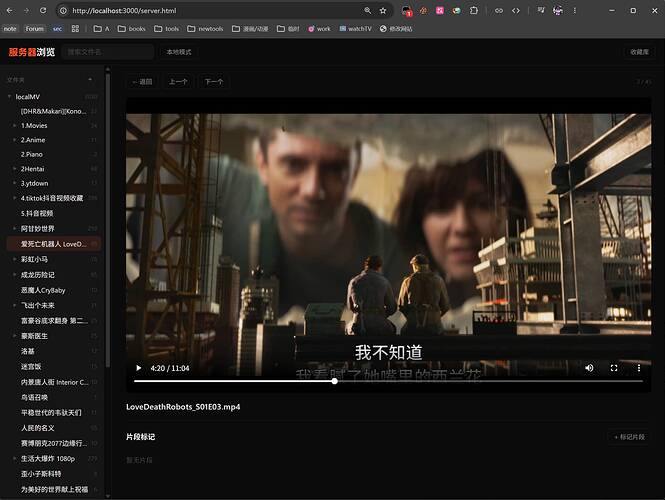Image resolution: width=665 pixels, height=500 pixels.
Task: Select the [DHR&Makari][Kono... folder
Action: tap(54, 111)
